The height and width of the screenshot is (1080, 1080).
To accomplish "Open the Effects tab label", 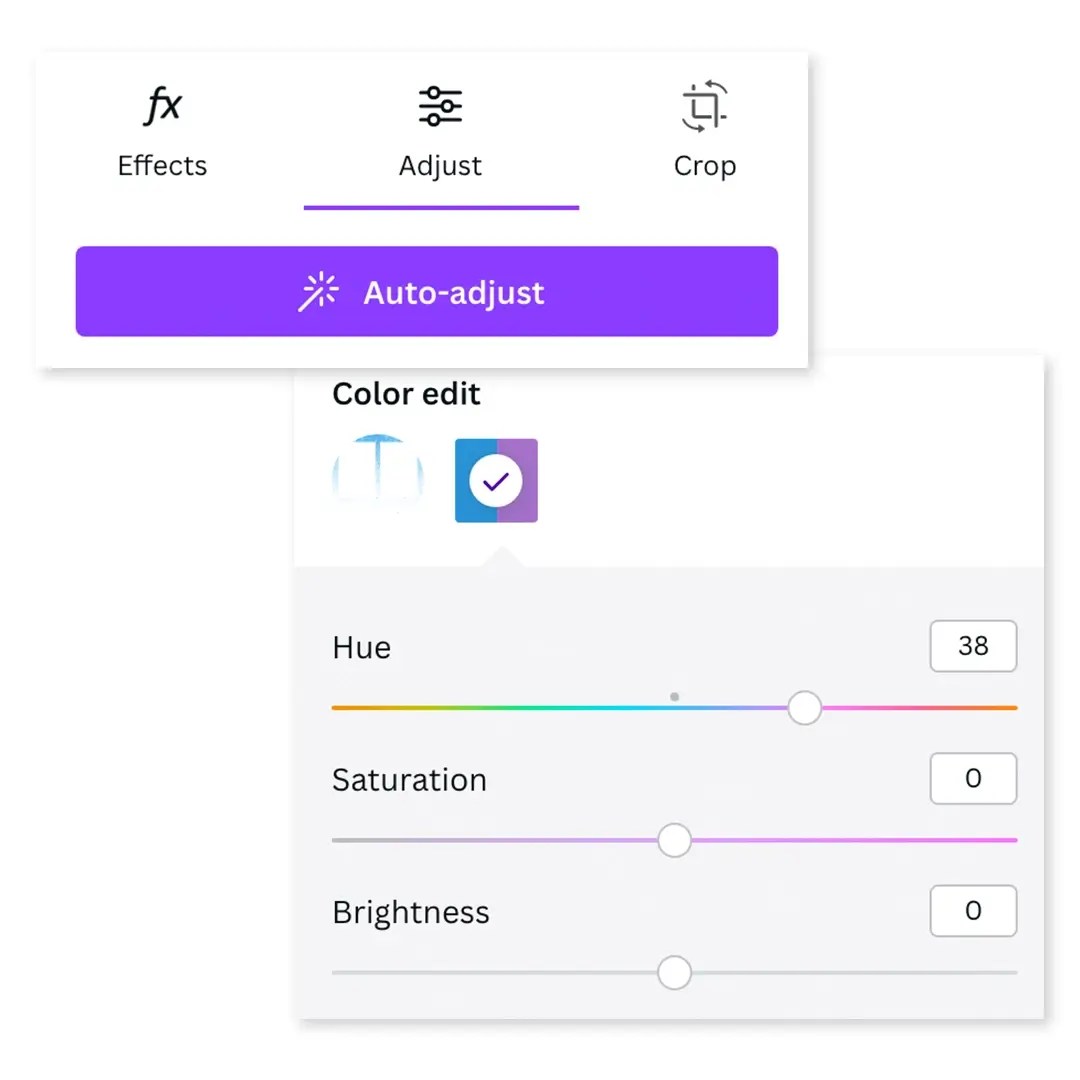I will [162, 166].
